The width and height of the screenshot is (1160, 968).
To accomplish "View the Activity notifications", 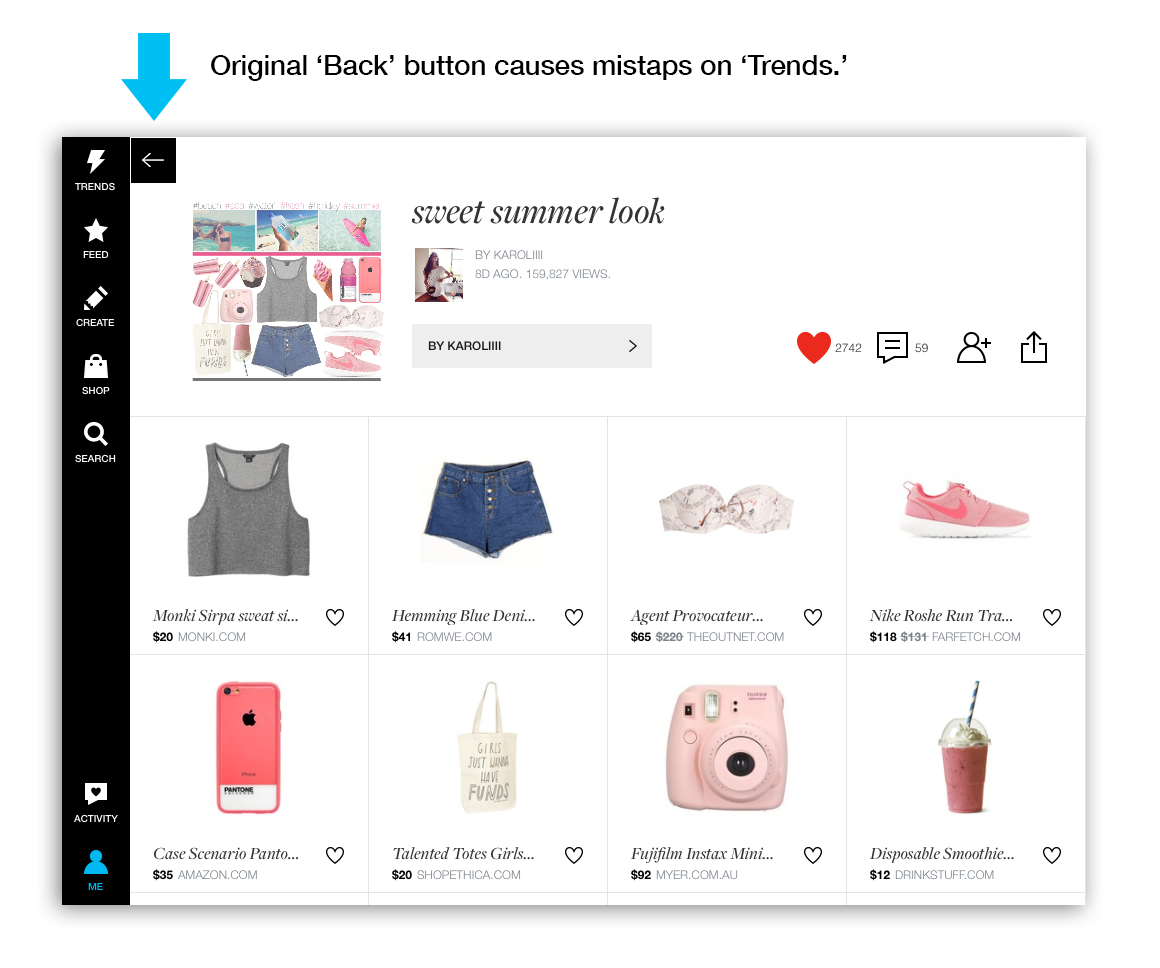I will pos(95,802).
